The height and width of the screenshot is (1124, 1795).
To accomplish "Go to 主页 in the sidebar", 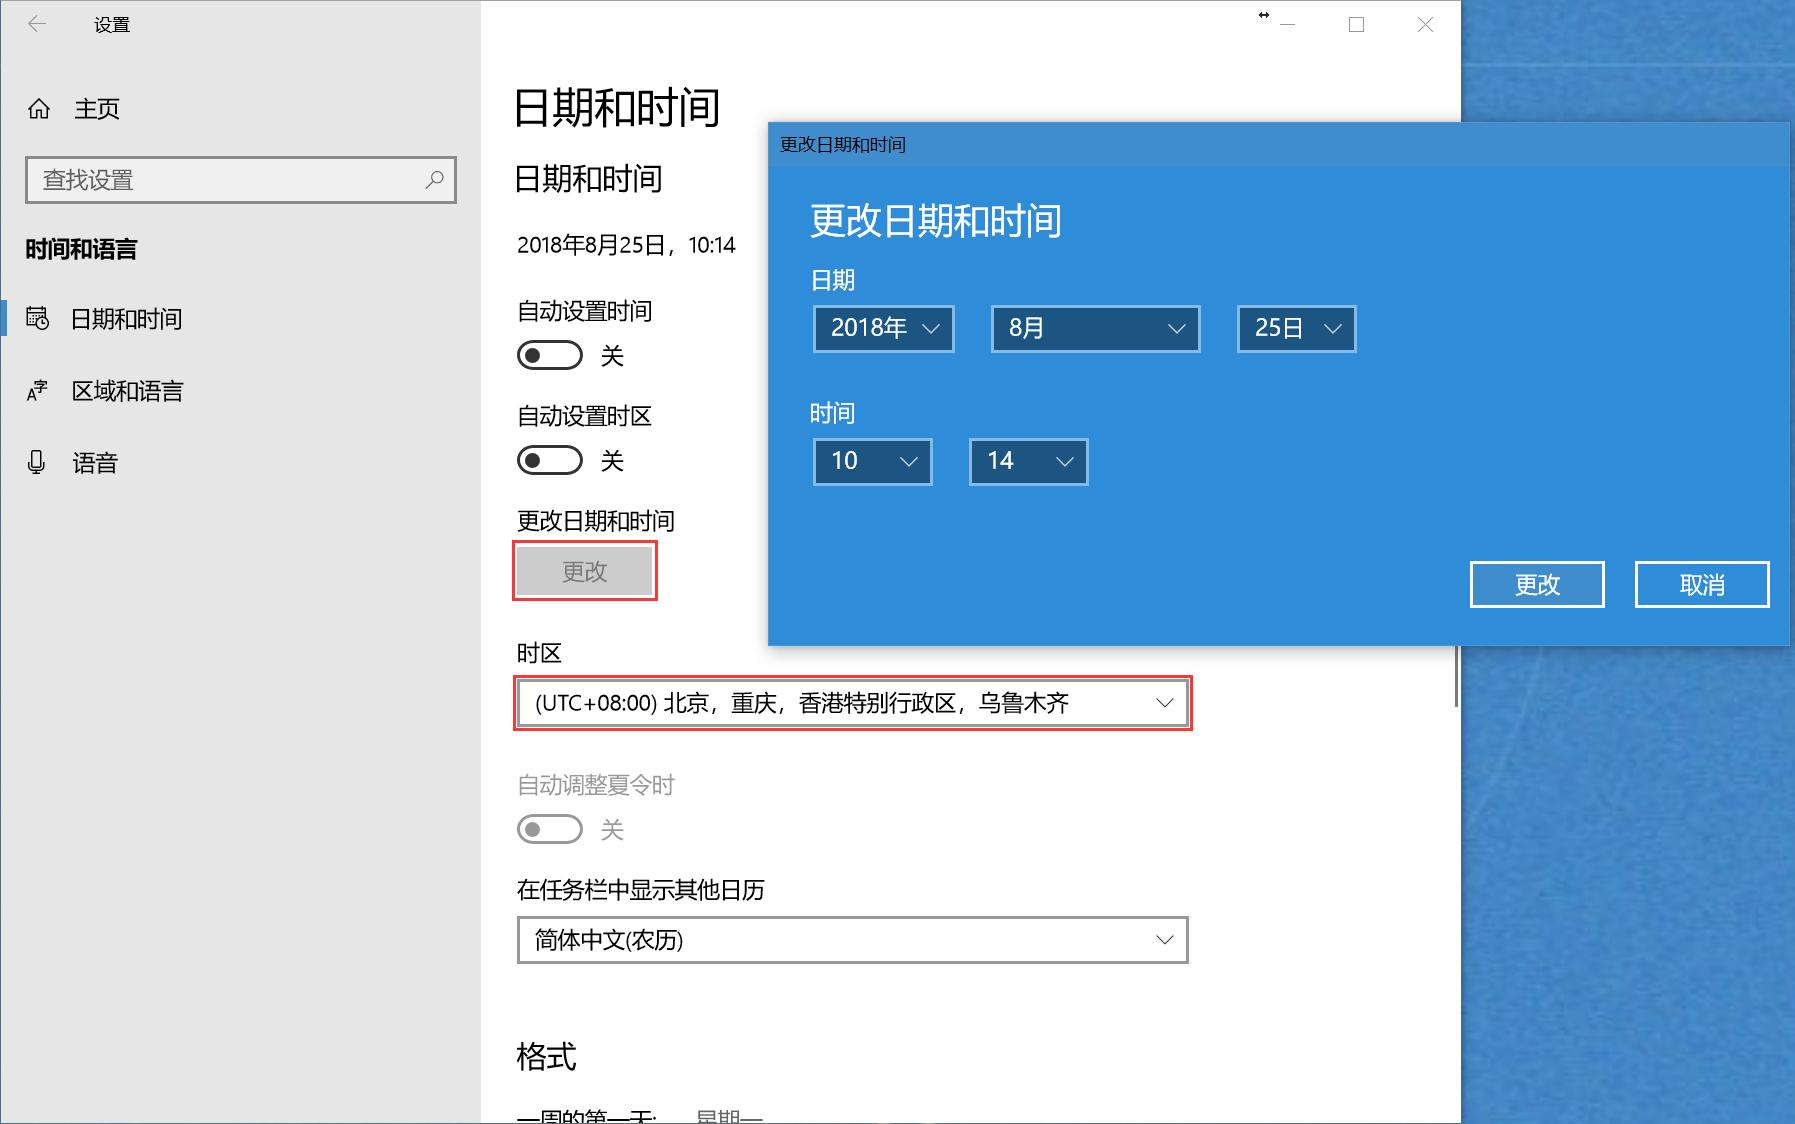I will pos(96,109).
